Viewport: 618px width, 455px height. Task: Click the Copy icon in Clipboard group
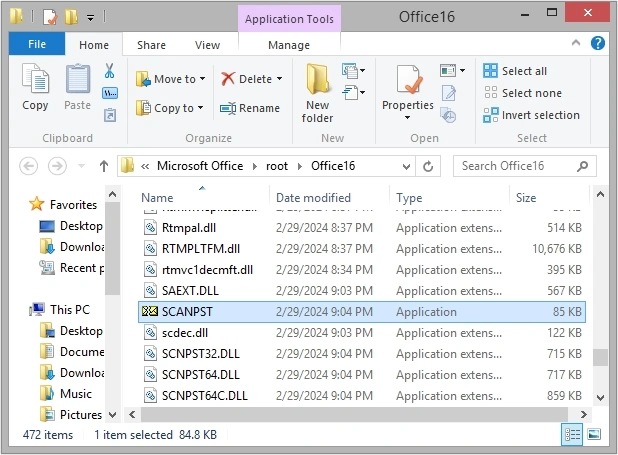click(35, 79)
